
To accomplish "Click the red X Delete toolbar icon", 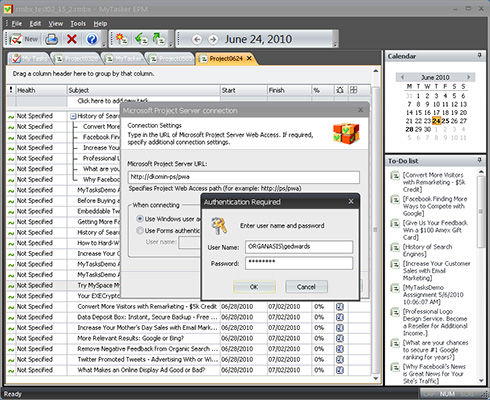I will [x=72, y=39].
